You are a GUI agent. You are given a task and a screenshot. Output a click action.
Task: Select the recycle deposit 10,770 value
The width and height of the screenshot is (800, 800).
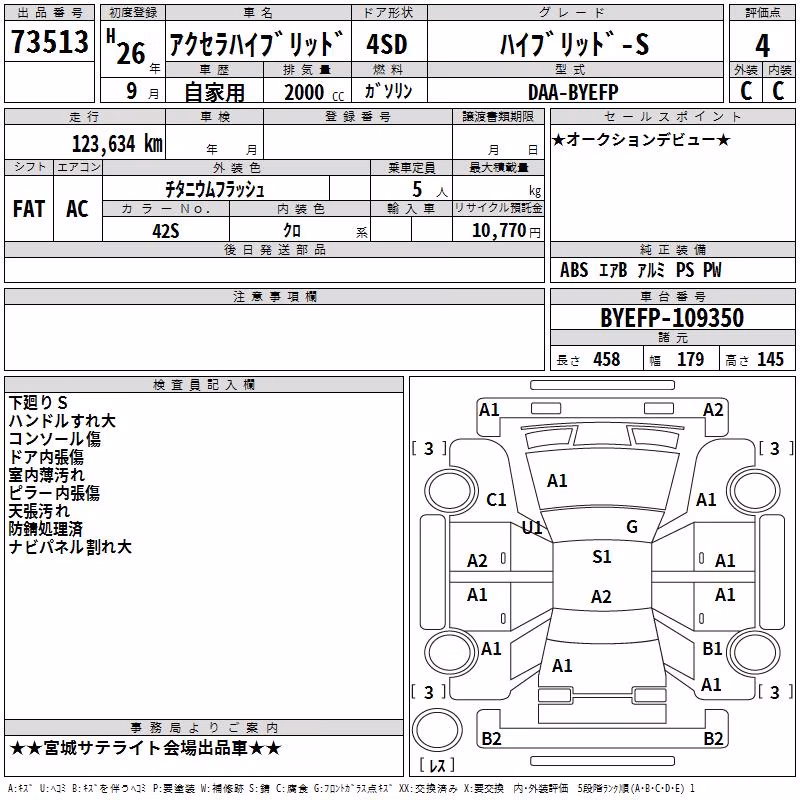click(x=499, y=231)
